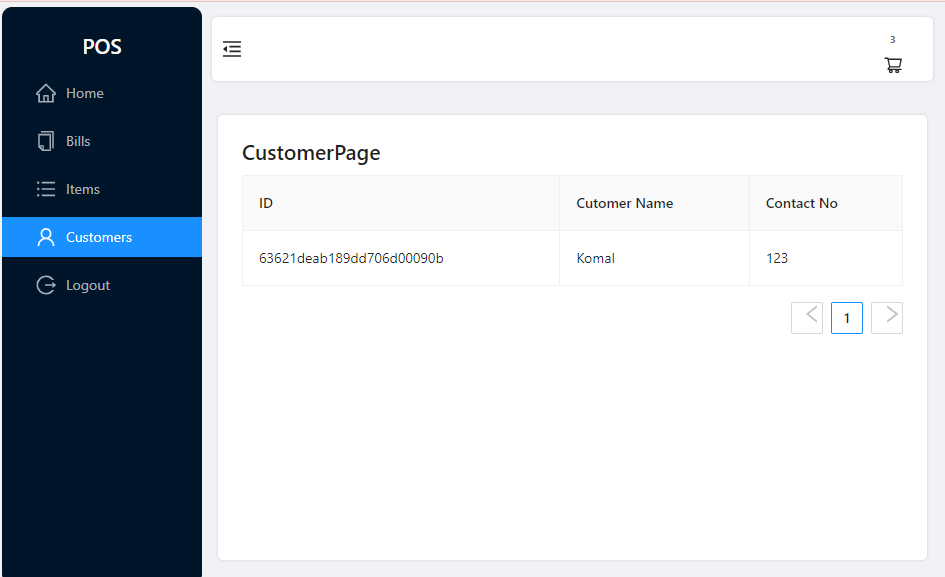Click the CustomerPage heading

pyautogui.click(x=311, y=153)
